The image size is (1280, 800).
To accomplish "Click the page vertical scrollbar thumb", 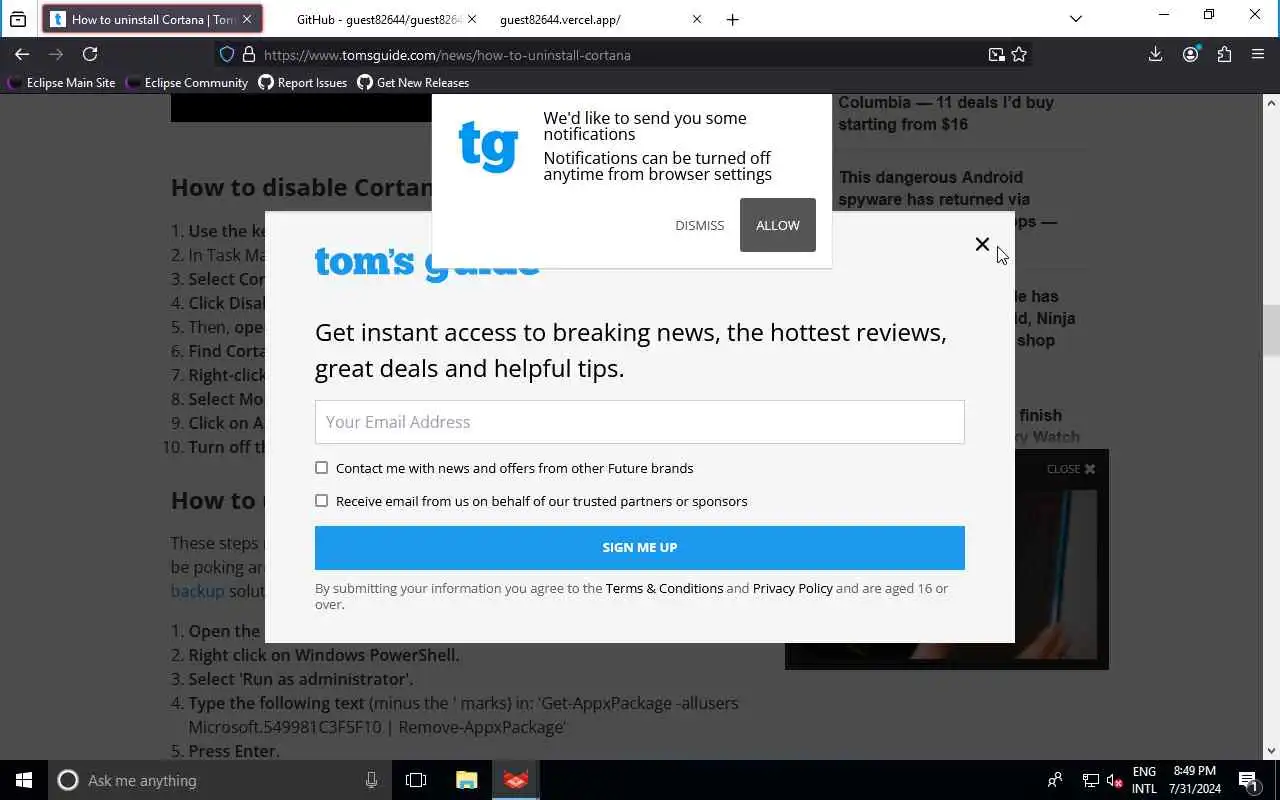I will pos(1271,330).
